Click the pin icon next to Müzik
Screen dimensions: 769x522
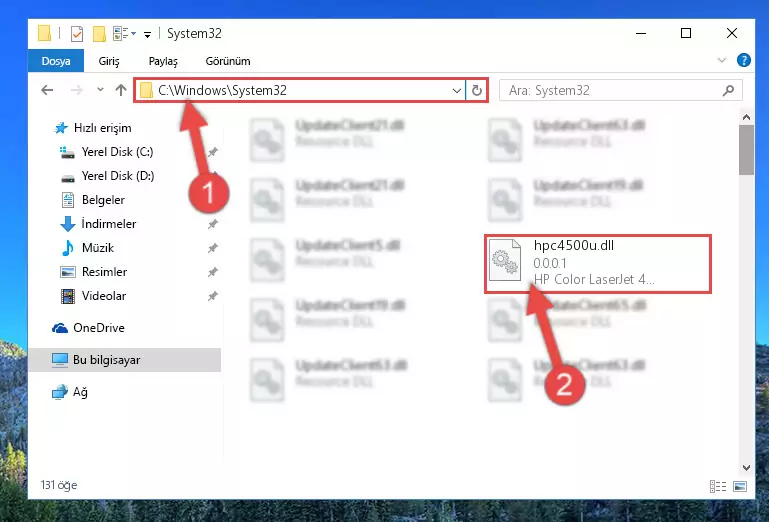[212, 248]
